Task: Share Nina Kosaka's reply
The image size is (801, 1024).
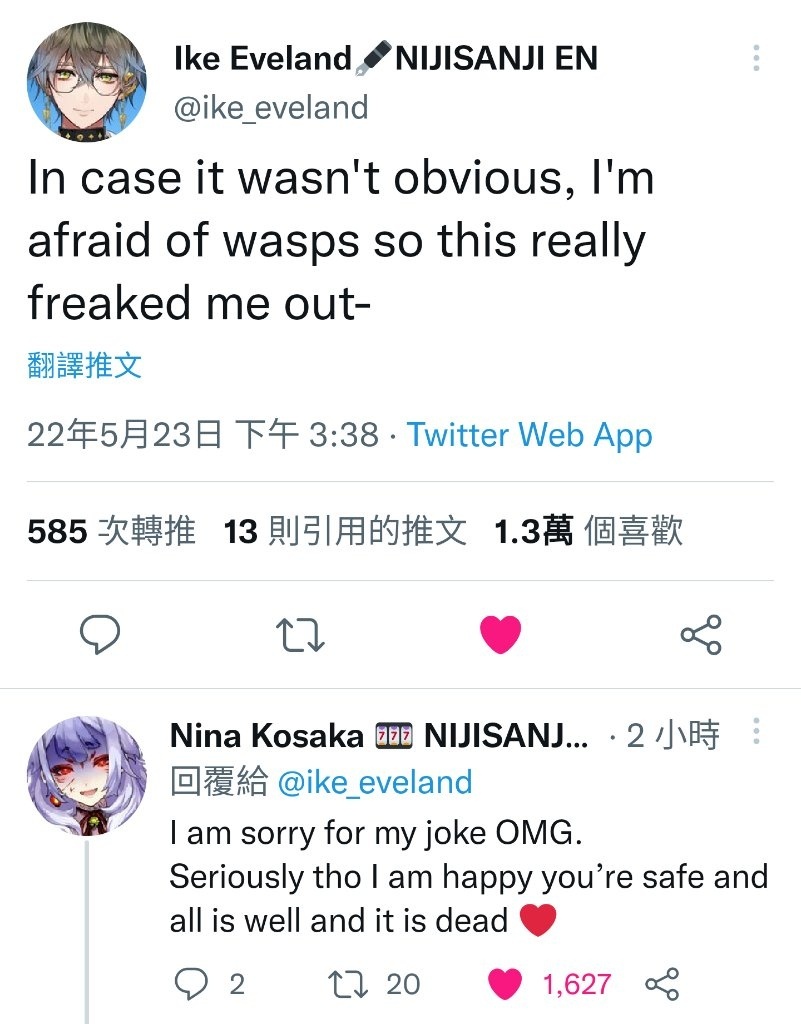Action: 663,984
